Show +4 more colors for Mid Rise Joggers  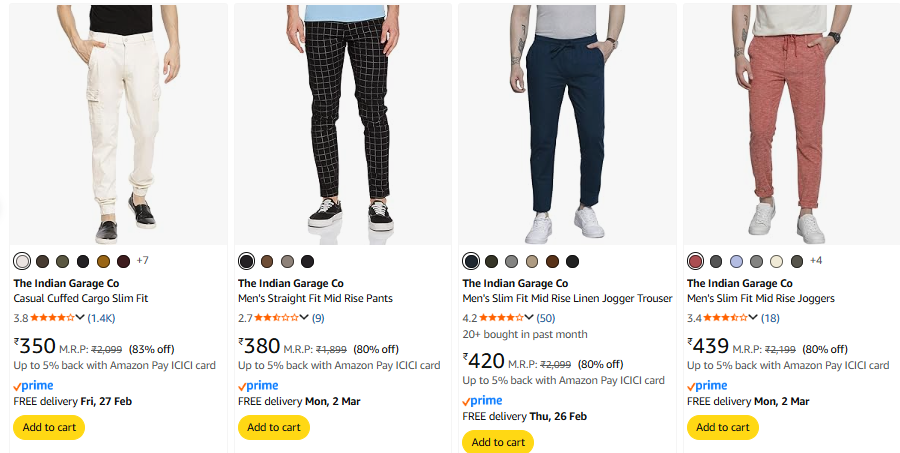[x=816, y=261]
